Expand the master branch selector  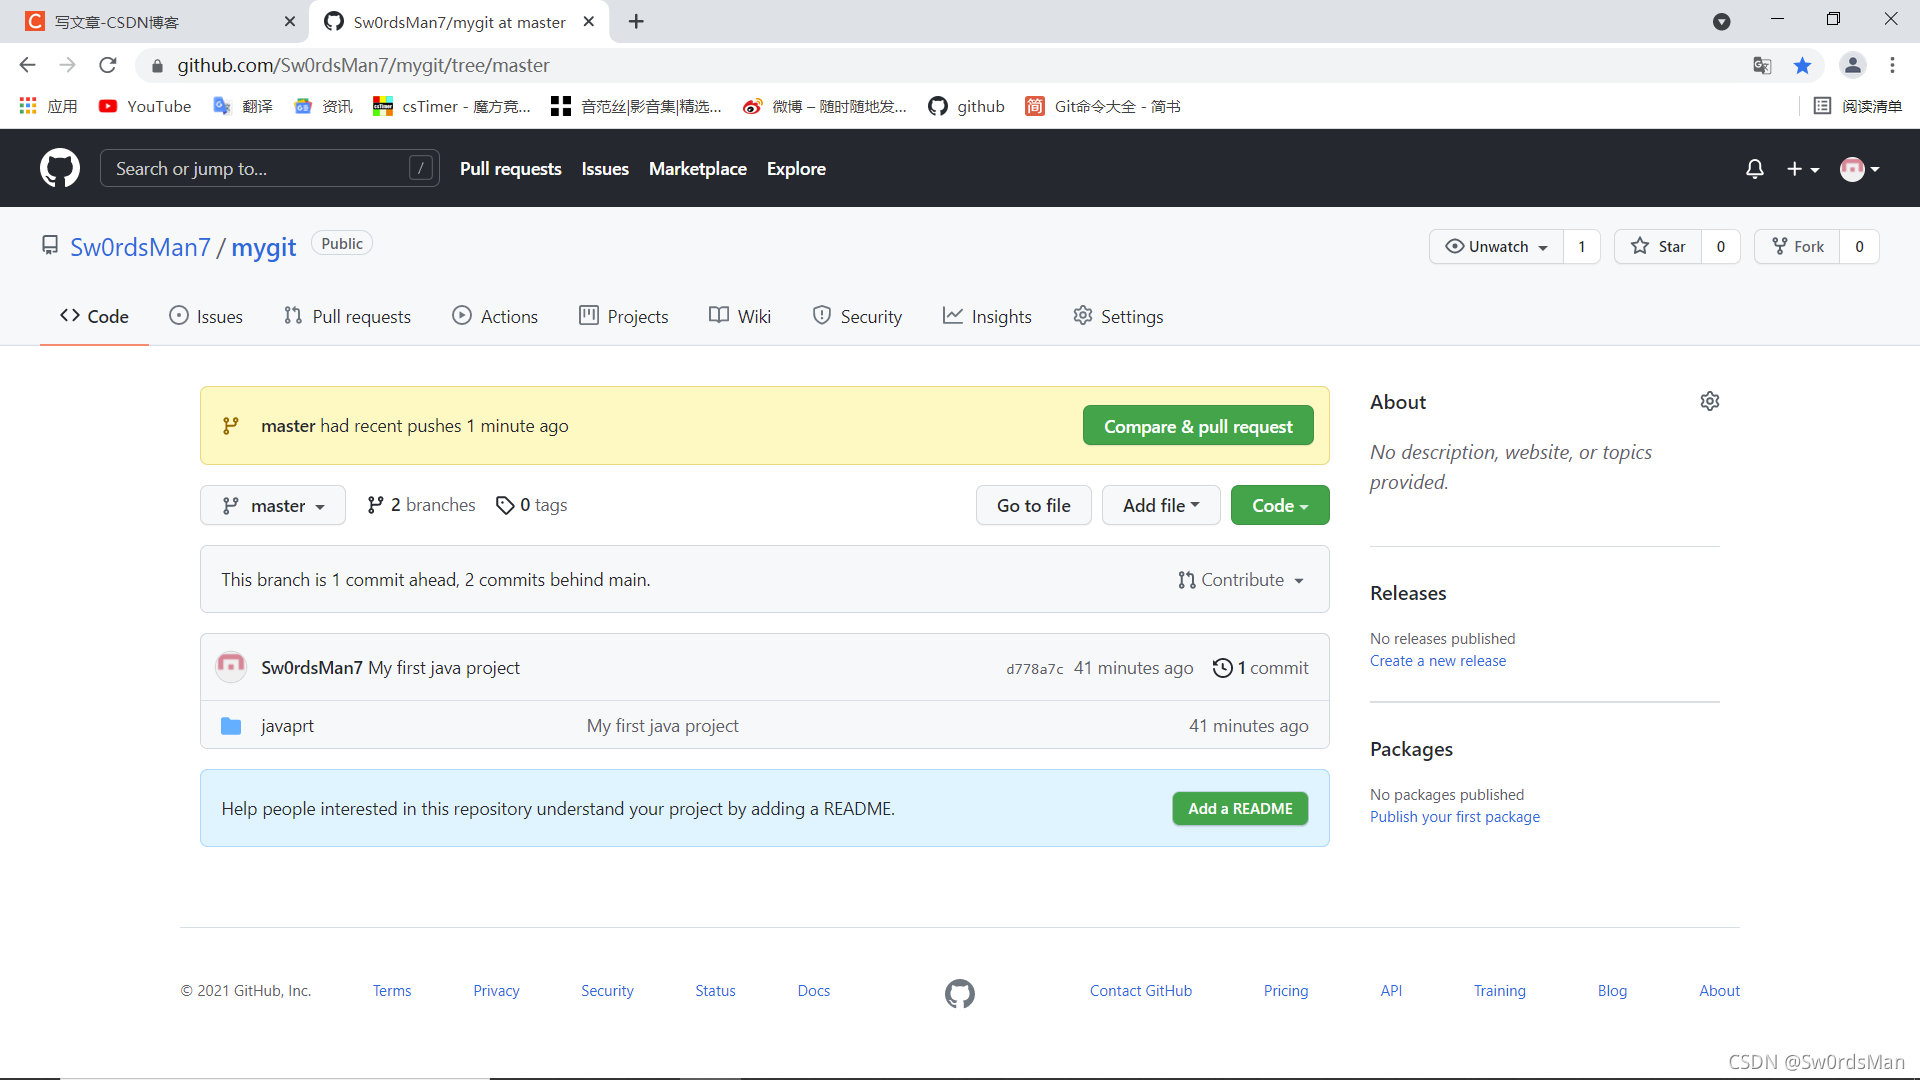(x=273, y=505)
